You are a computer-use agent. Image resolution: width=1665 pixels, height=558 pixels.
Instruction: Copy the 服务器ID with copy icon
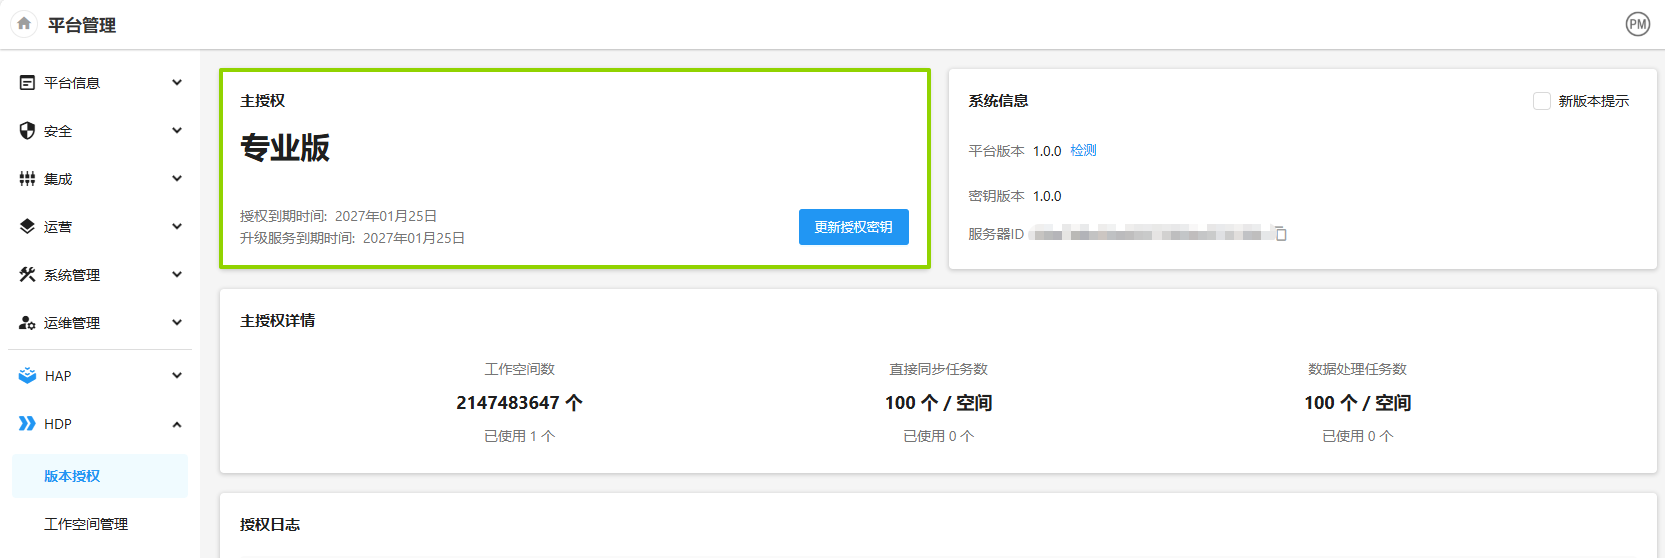pos(1280,234)
